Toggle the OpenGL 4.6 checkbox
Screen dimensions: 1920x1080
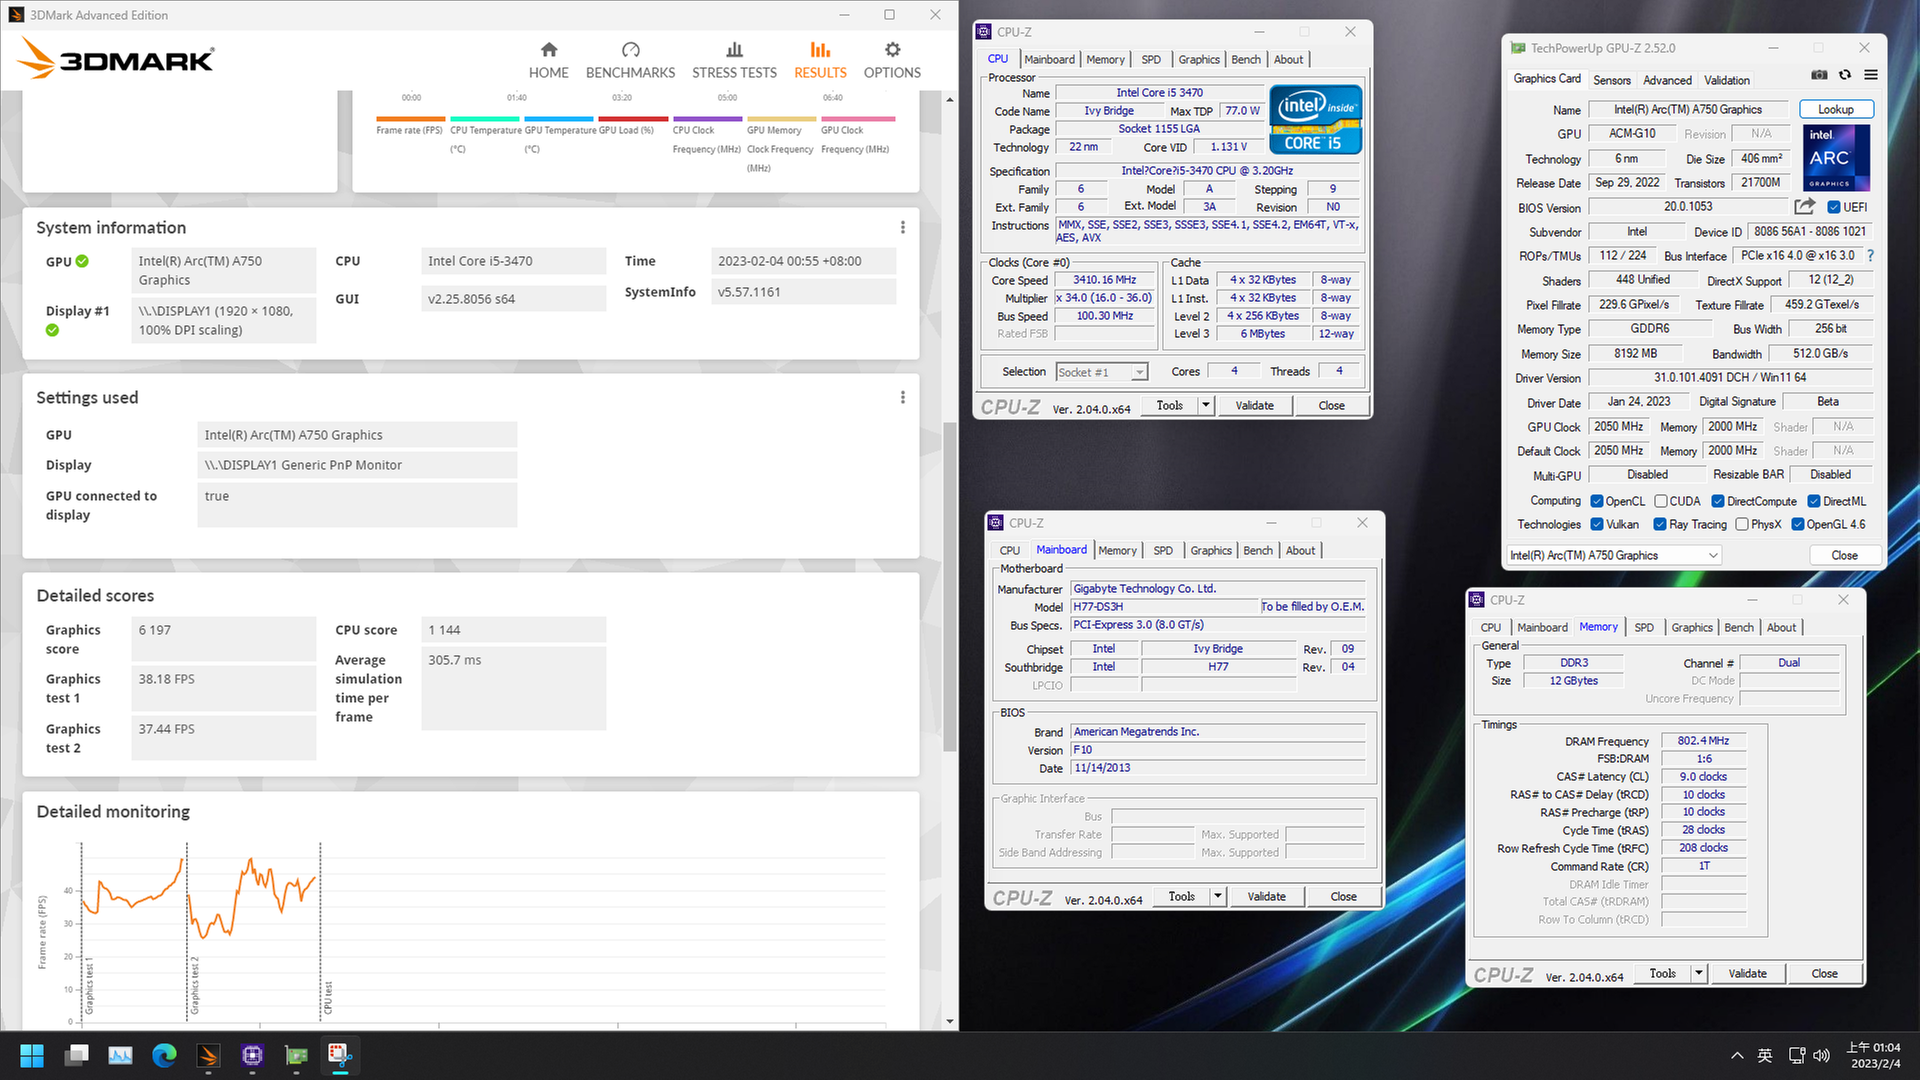(1798, 524)
